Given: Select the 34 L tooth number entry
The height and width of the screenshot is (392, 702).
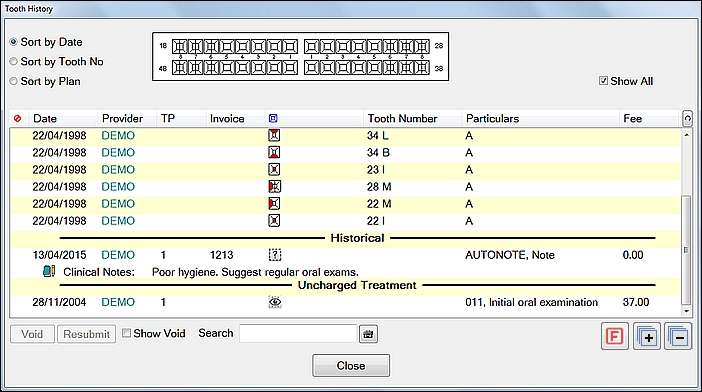Looking at the screenshot, I should click(377, 136).
